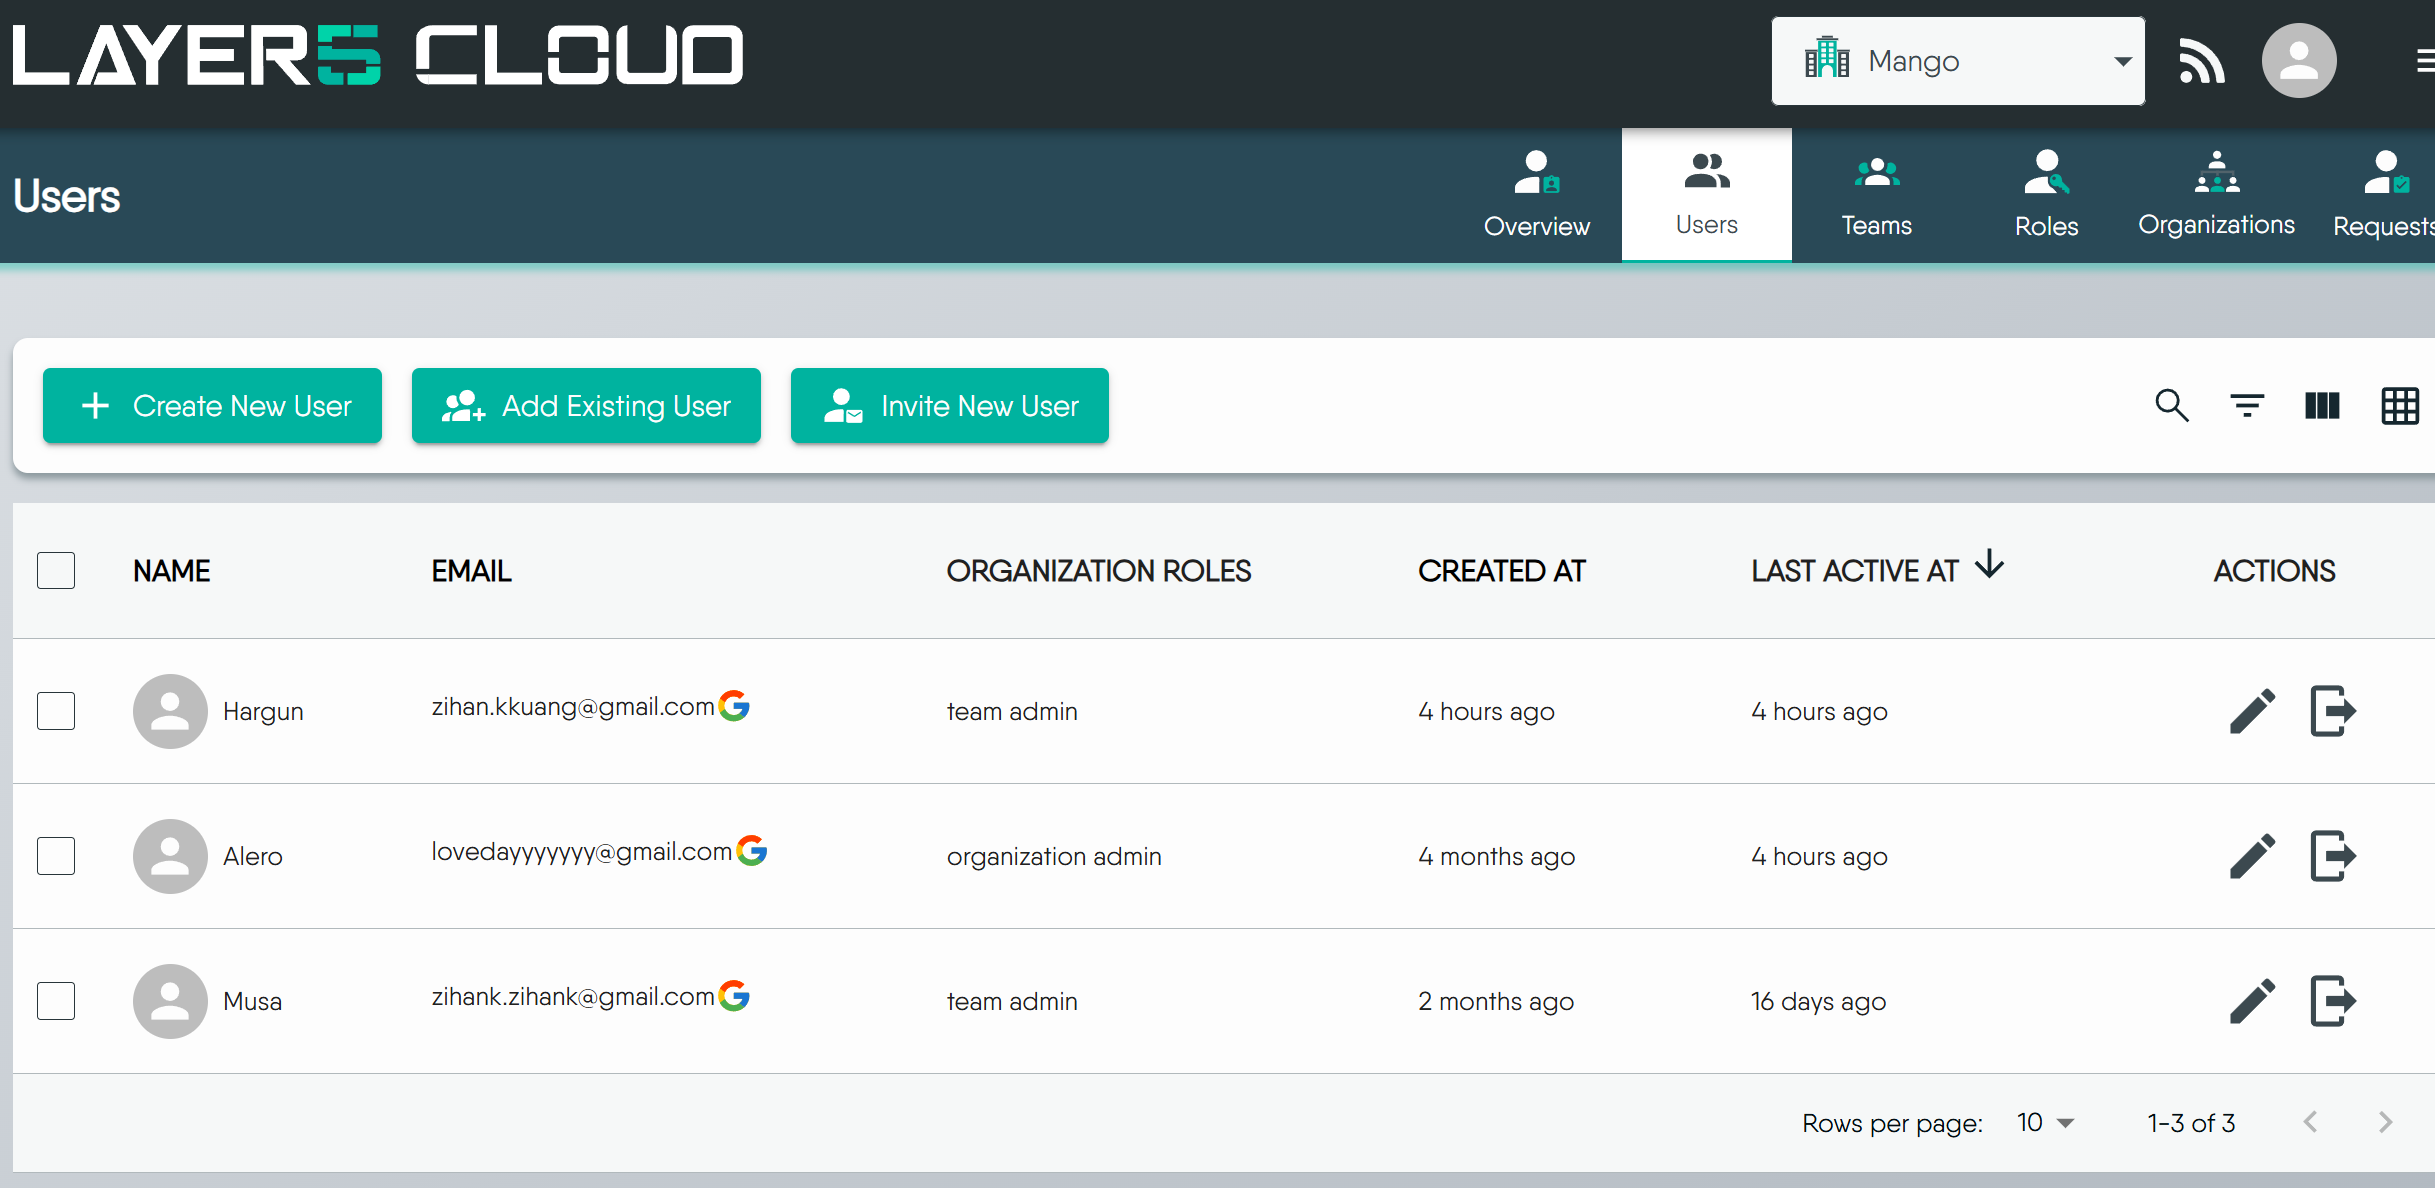Check the checkbox next to Musa
This screenshot has width=2435, height=1188.
(x=56, y=1001)
